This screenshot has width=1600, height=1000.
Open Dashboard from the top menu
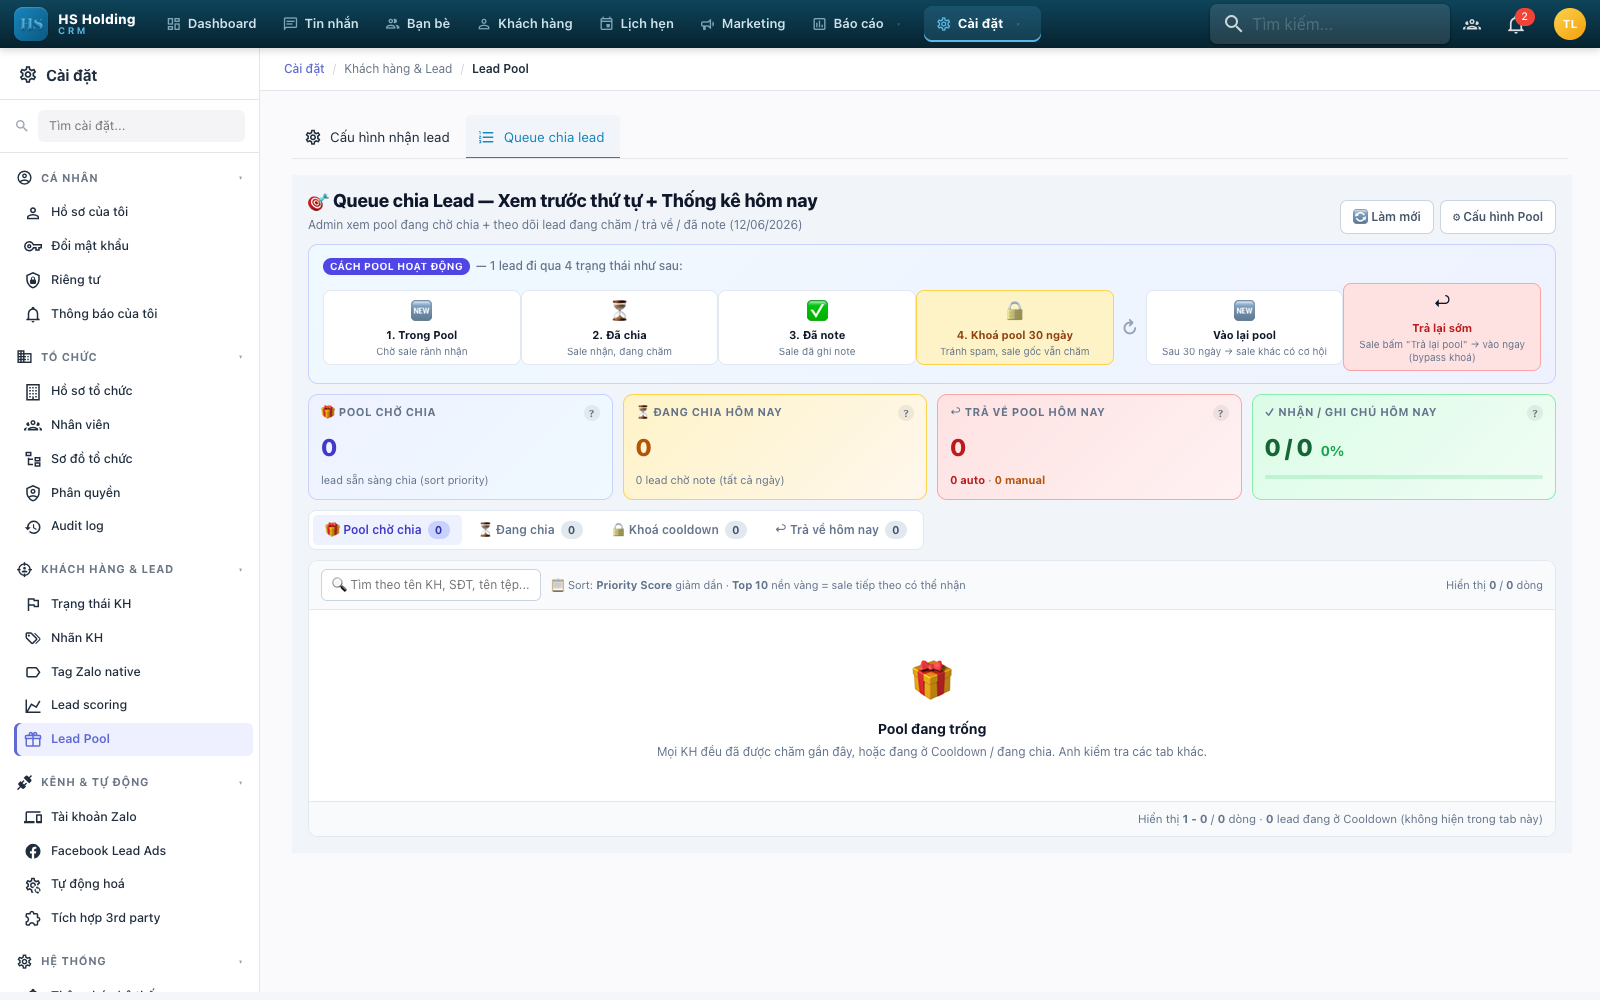click(x=212, y=24)
